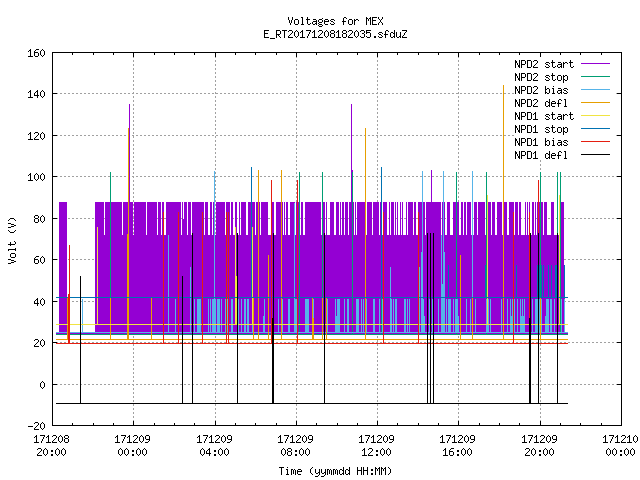Click the Volt (V) y-axis label

tap(12, 240)
